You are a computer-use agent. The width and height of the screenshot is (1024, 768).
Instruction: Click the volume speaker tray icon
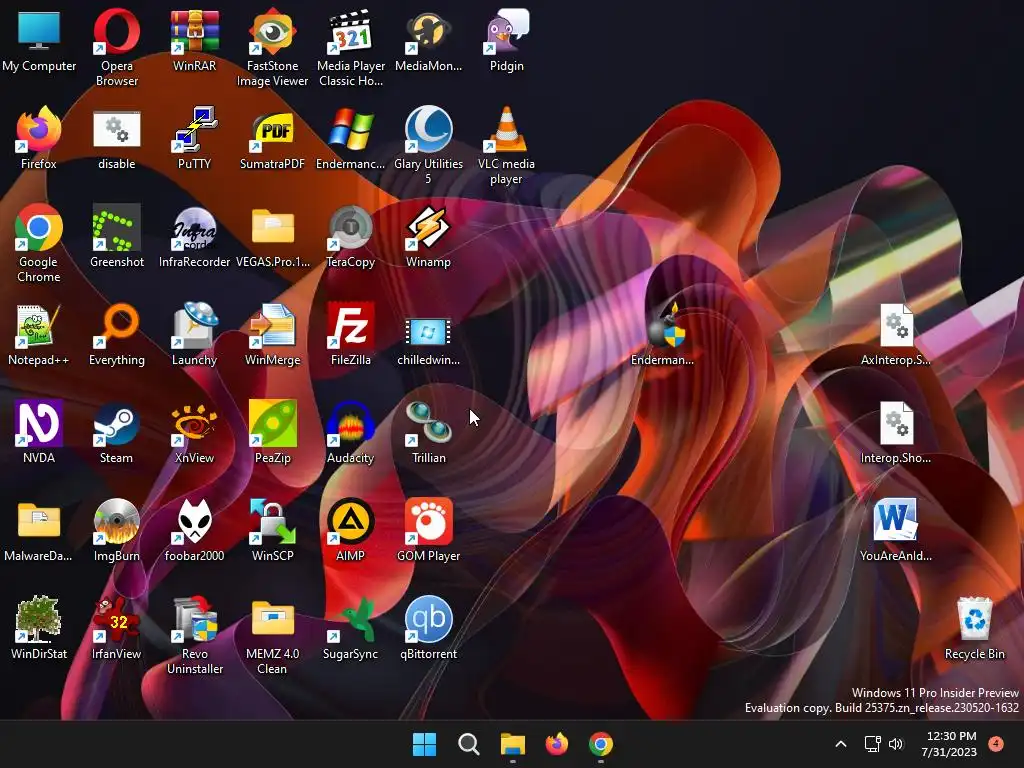tap(896, 744)
